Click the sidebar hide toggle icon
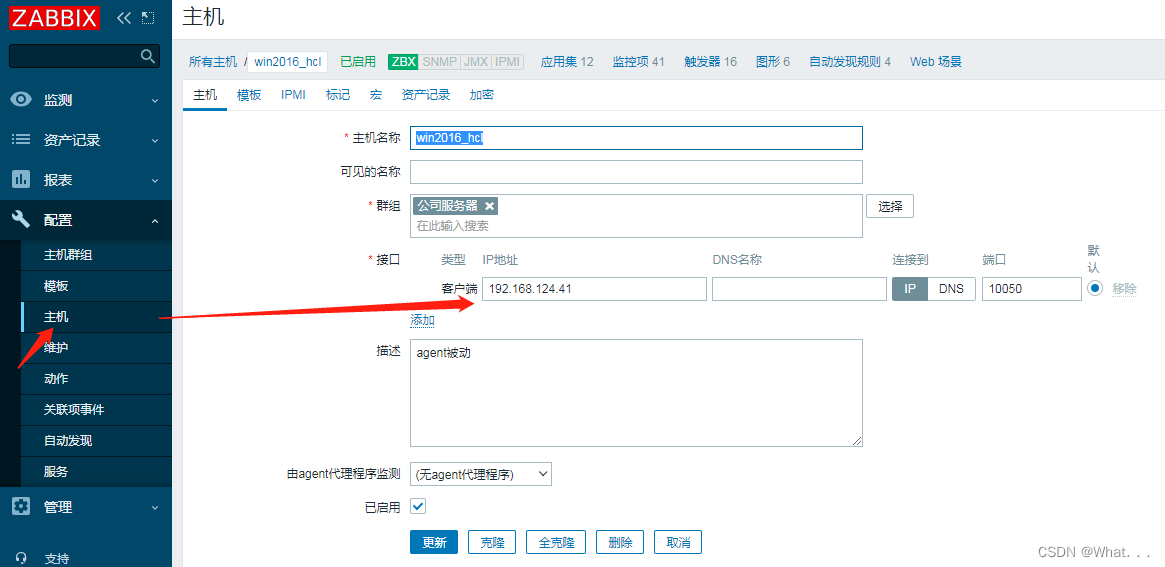This screenshot has width=1165, height=567. [148, 17]
